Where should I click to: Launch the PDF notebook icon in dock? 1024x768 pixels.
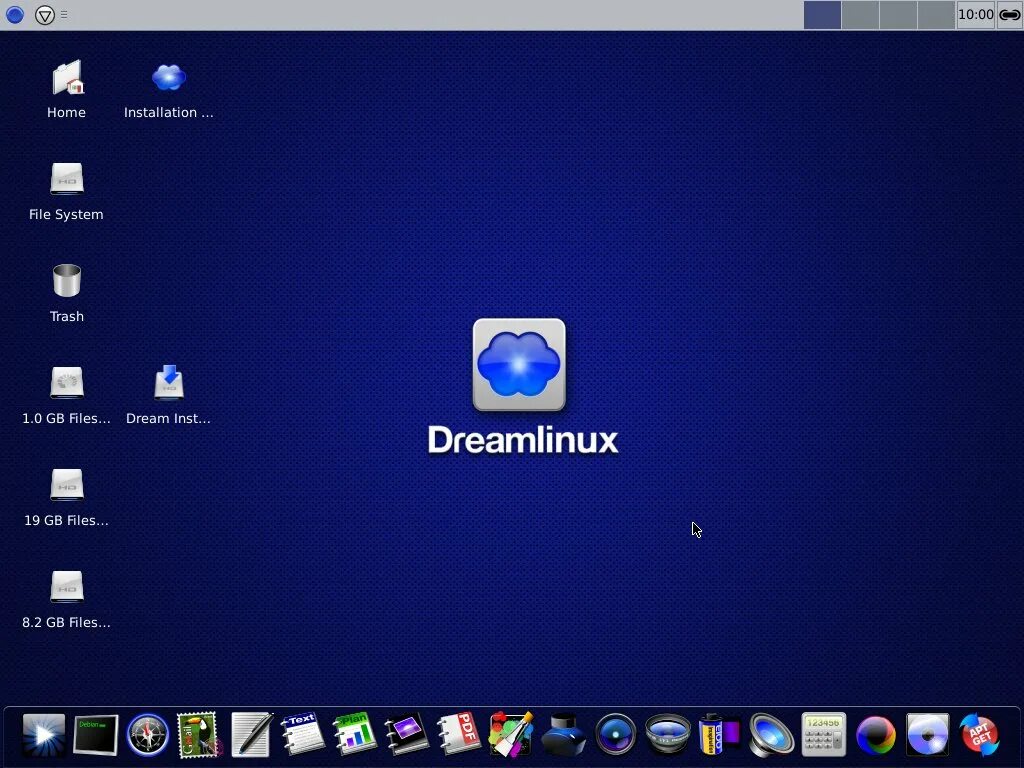(x=458, y=735)
